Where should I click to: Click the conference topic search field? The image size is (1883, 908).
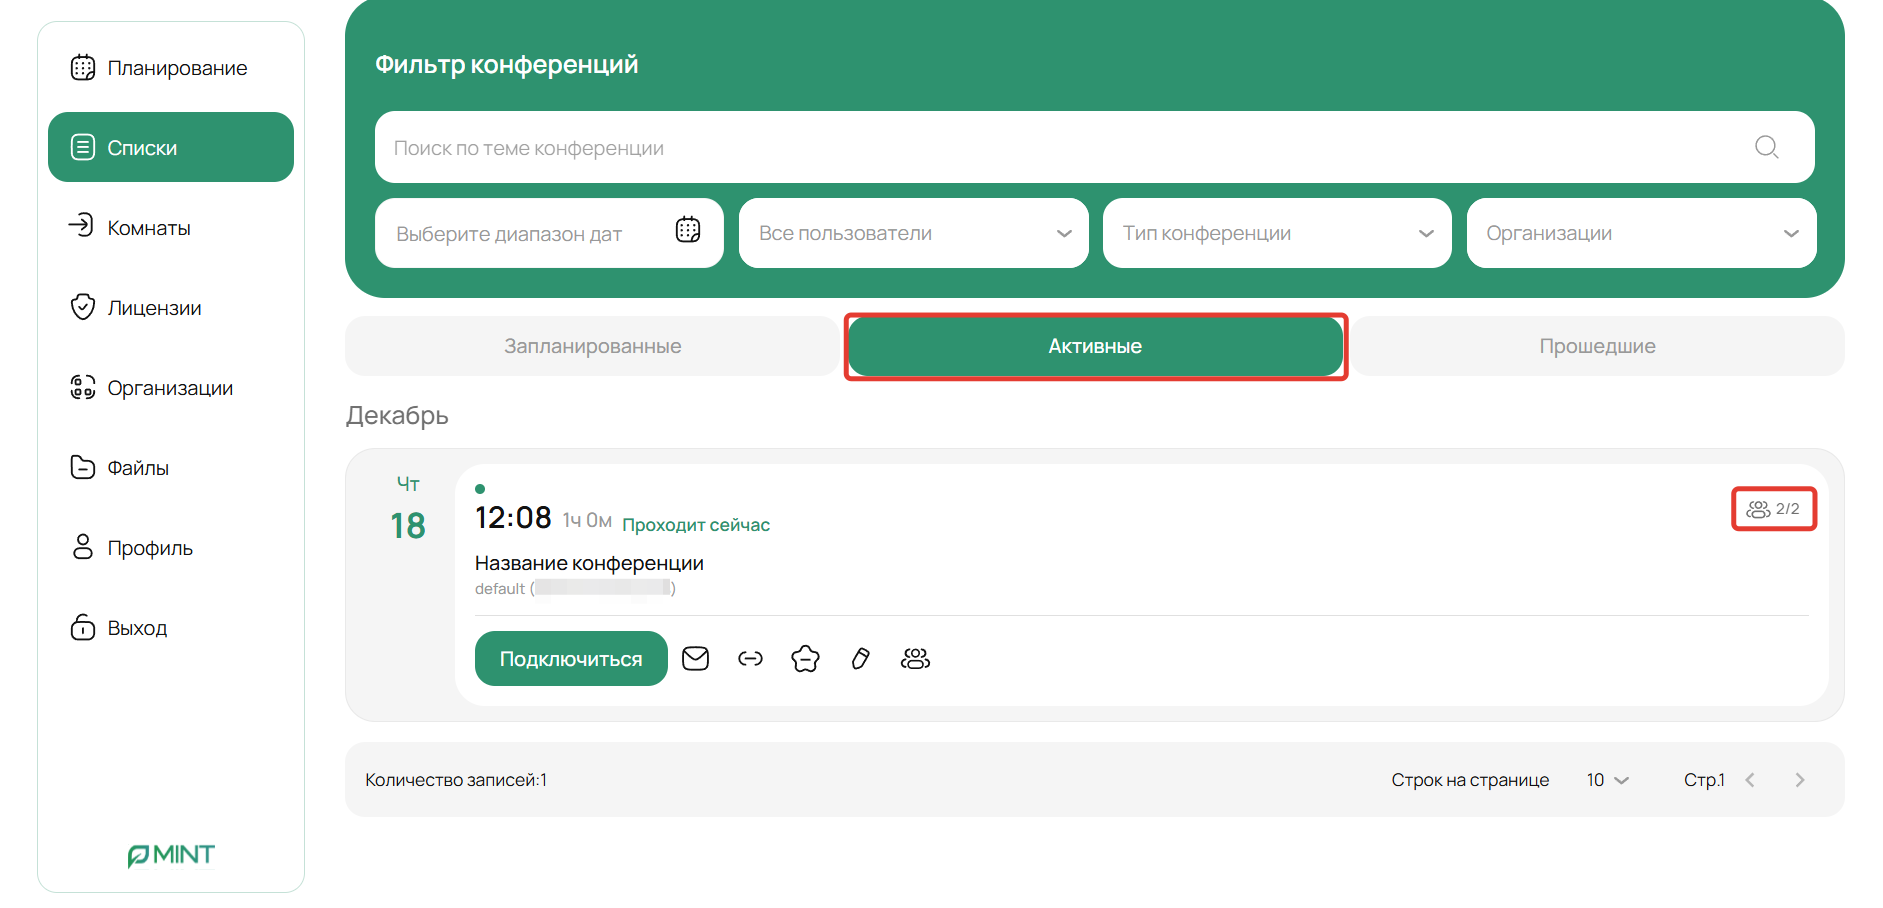1060,148
